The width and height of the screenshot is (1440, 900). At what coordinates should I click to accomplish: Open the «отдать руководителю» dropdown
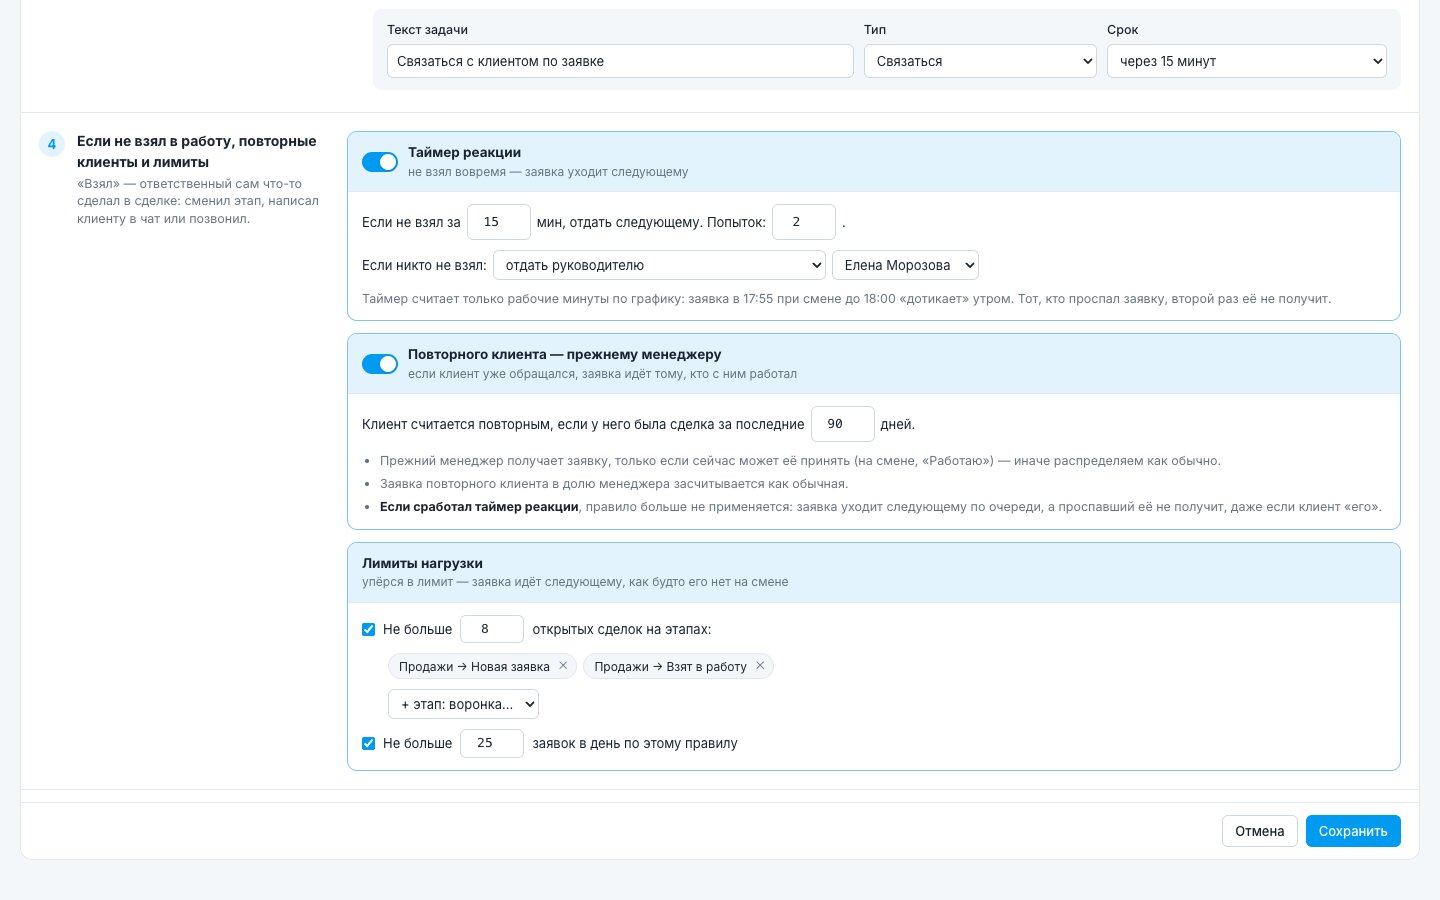coord(659,265)
